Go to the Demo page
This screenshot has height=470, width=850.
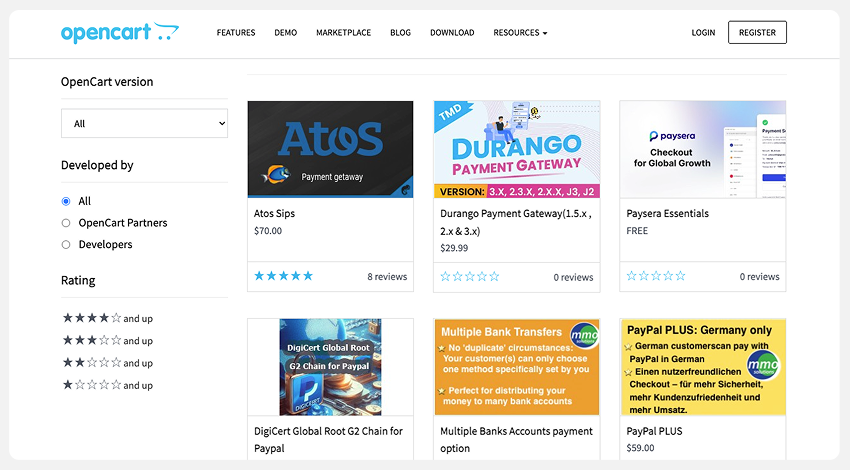(x=286, y=33)
